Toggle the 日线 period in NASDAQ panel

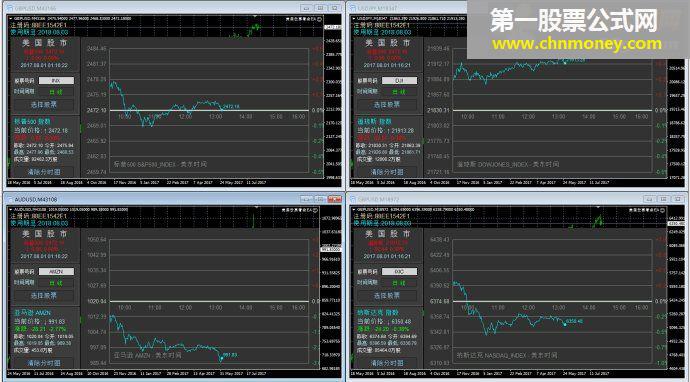(x=399, y=283)
